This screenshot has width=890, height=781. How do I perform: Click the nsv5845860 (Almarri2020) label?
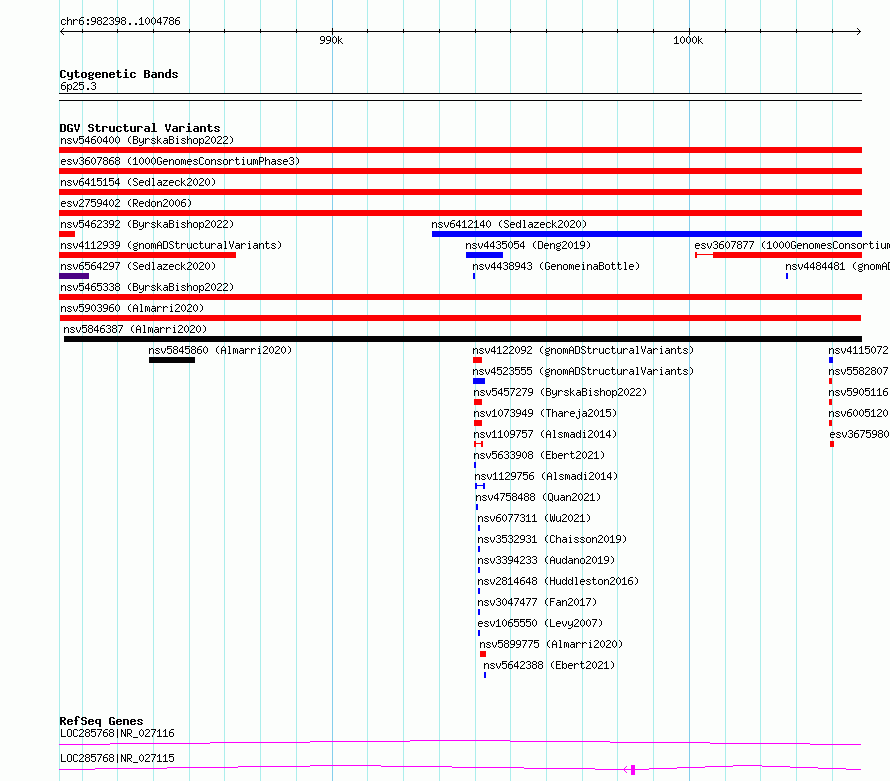tap(220, 350)
